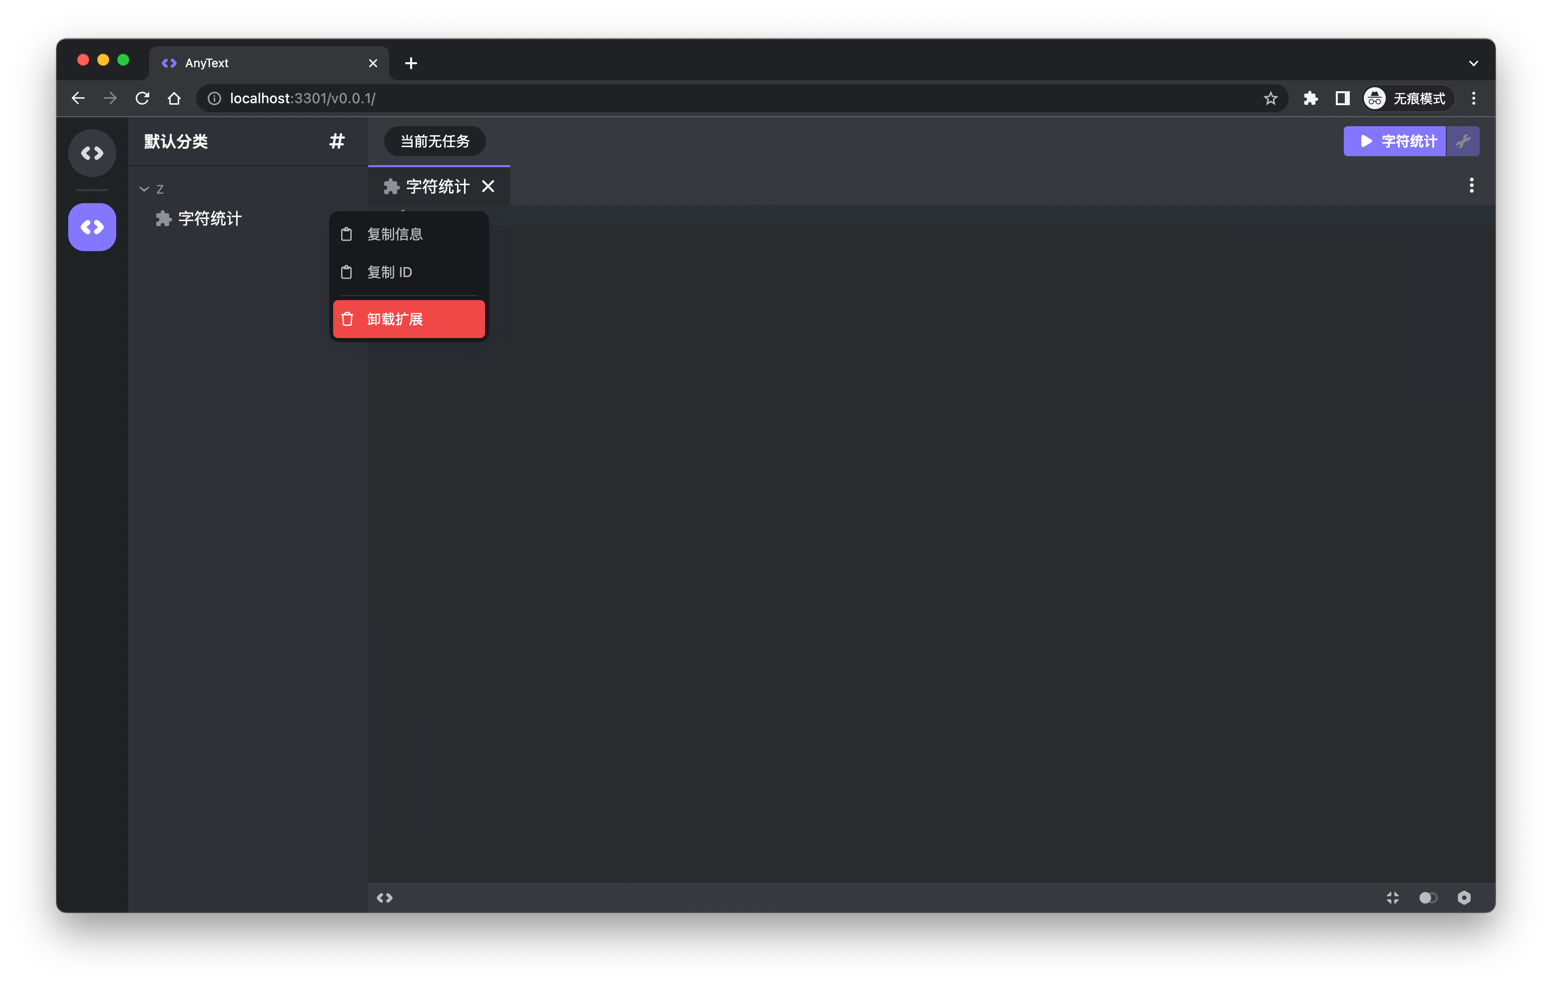Select 卸载扩展 uninstall option
This screenshot has width=1552, height=987.
(409, 319)
